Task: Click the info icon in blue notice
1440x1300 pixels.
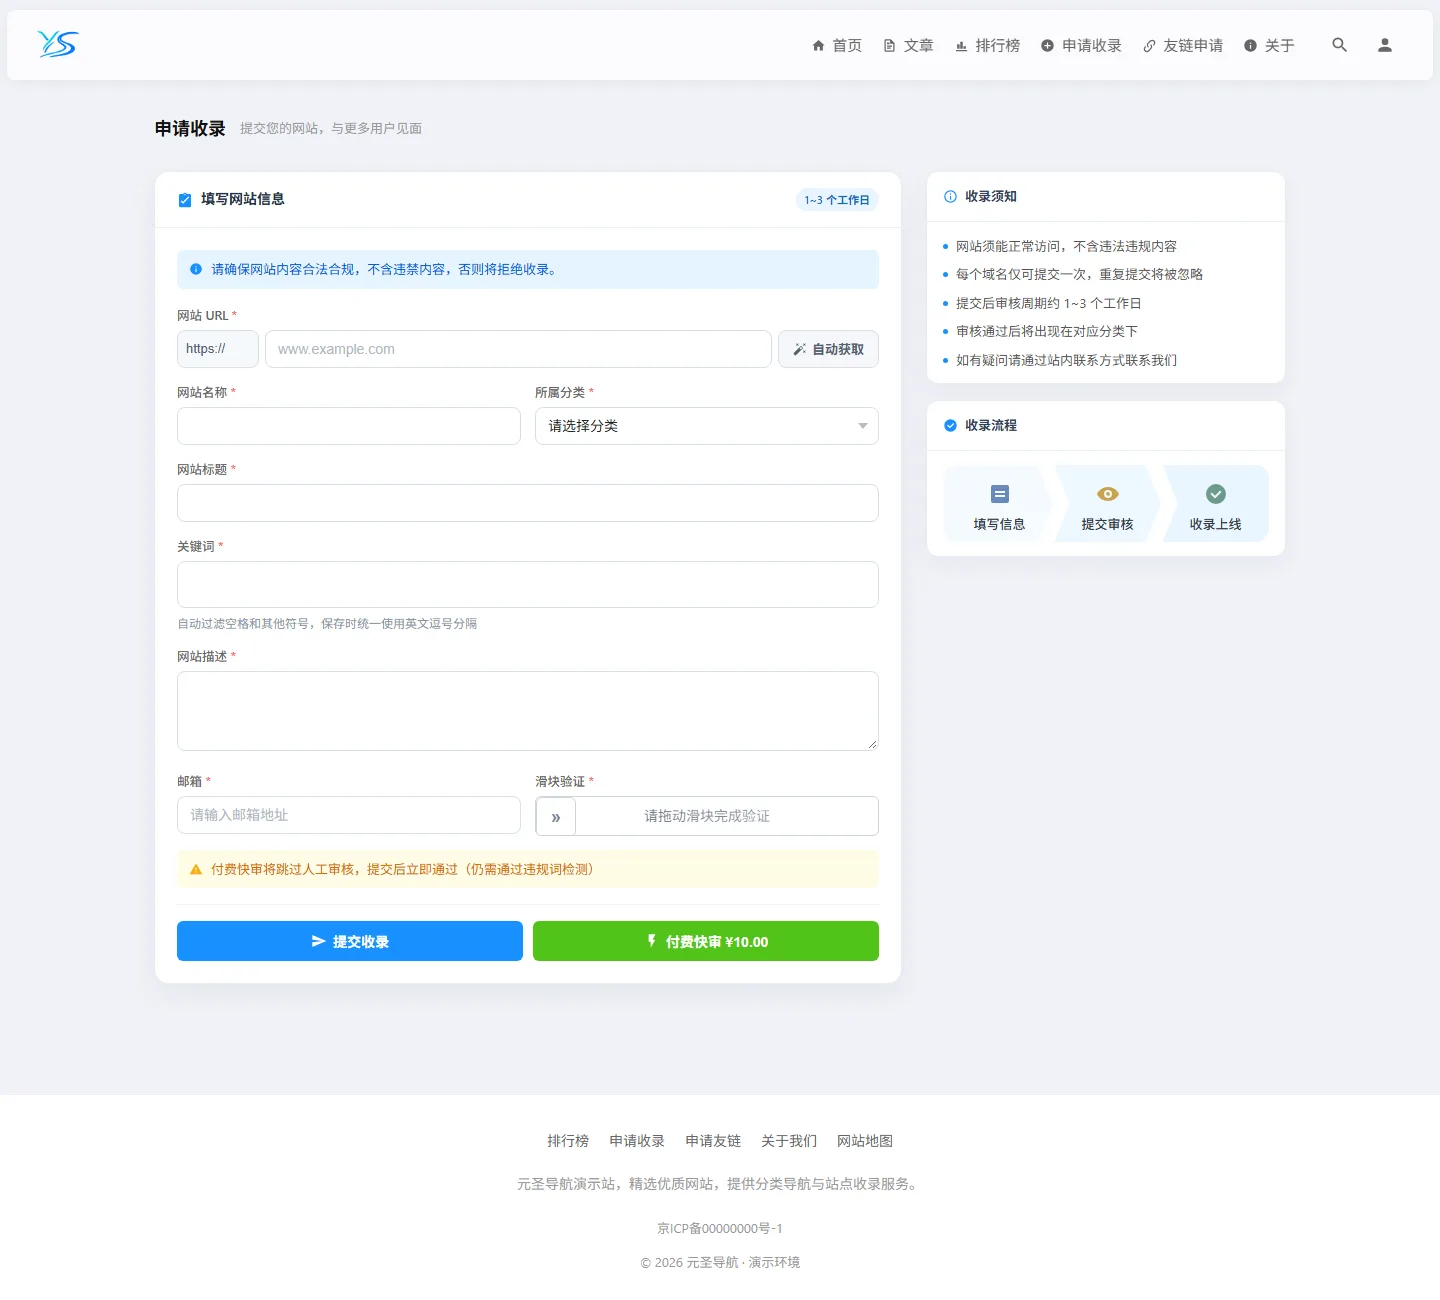Action: click(x=196, y=269)
